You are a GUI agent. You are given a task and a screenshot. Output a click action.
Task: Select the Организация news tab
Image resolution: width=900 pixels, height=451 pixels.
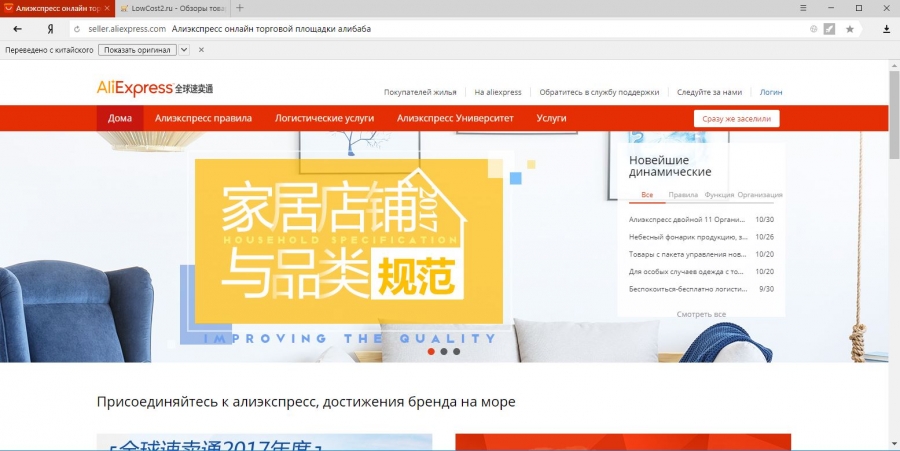(x=760, y=195)
